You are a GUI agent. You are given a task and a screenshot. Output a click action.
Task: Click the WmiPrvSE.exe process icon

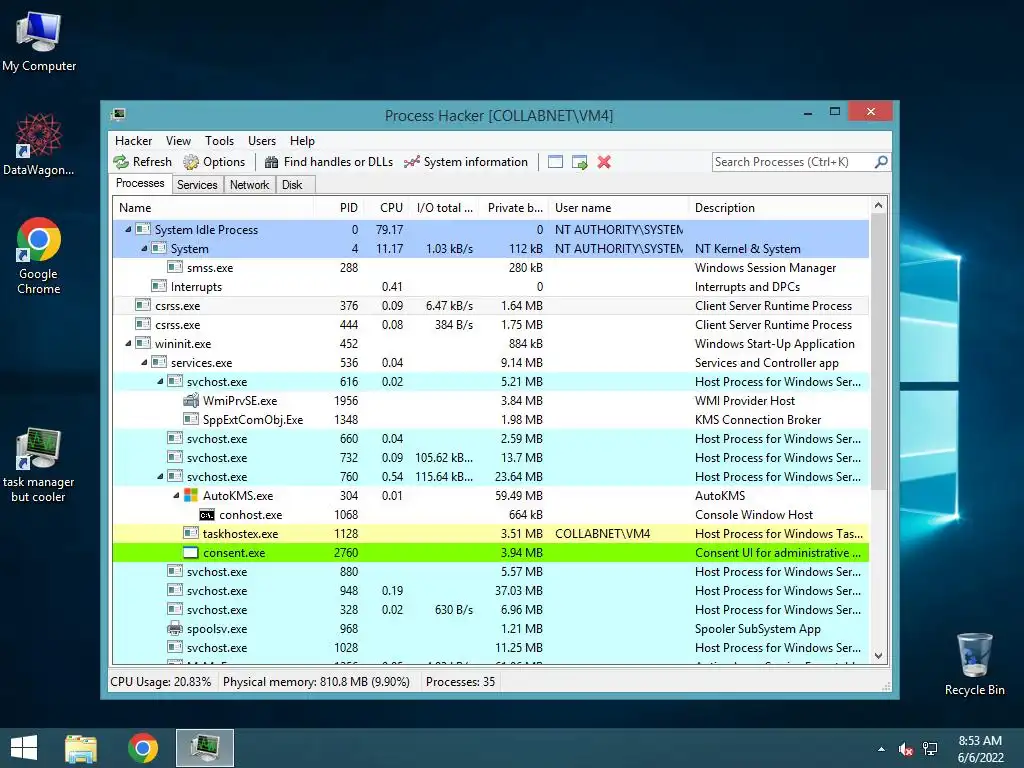click(191, 400)
